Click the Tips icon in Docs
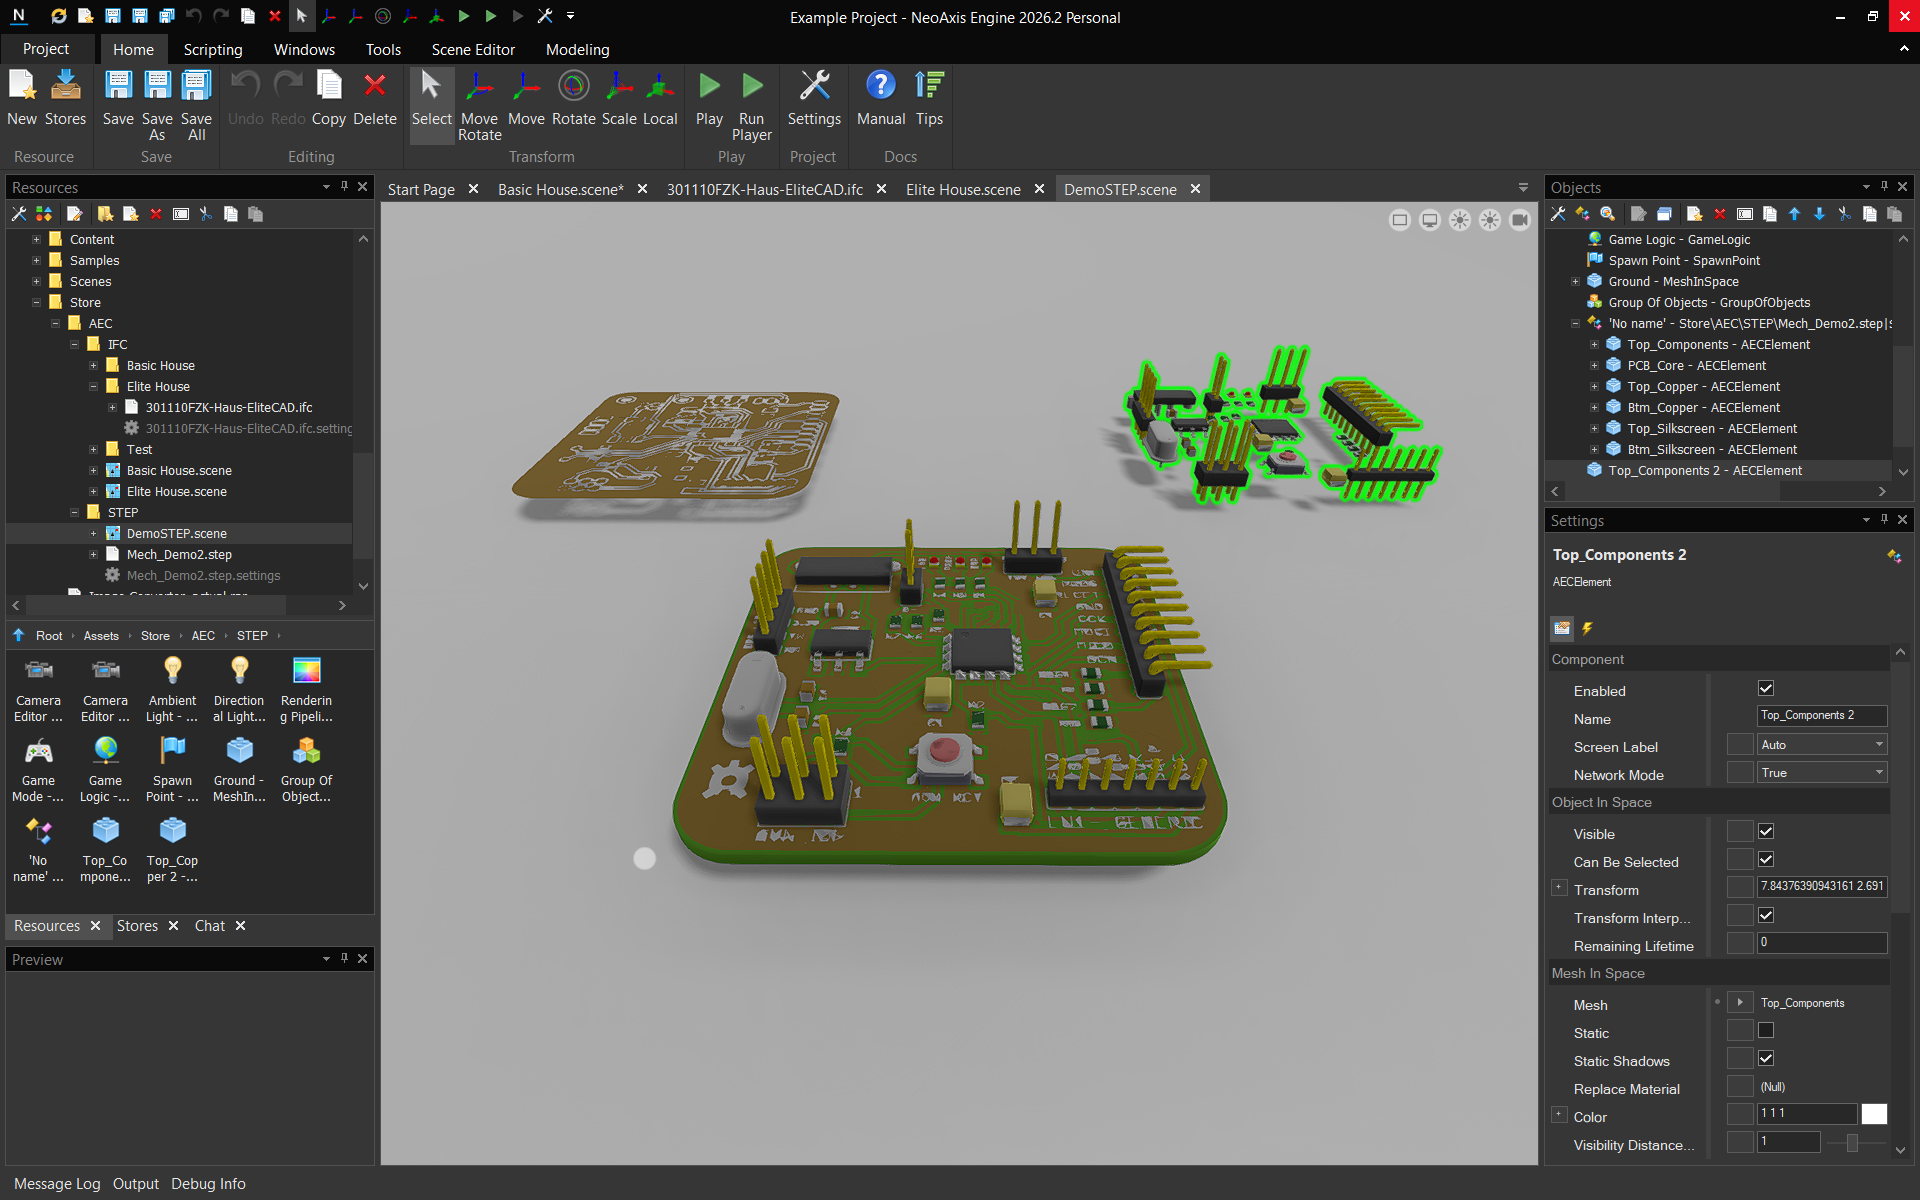The height and width of the screenshot is (1200, 1920). point(929,98)
